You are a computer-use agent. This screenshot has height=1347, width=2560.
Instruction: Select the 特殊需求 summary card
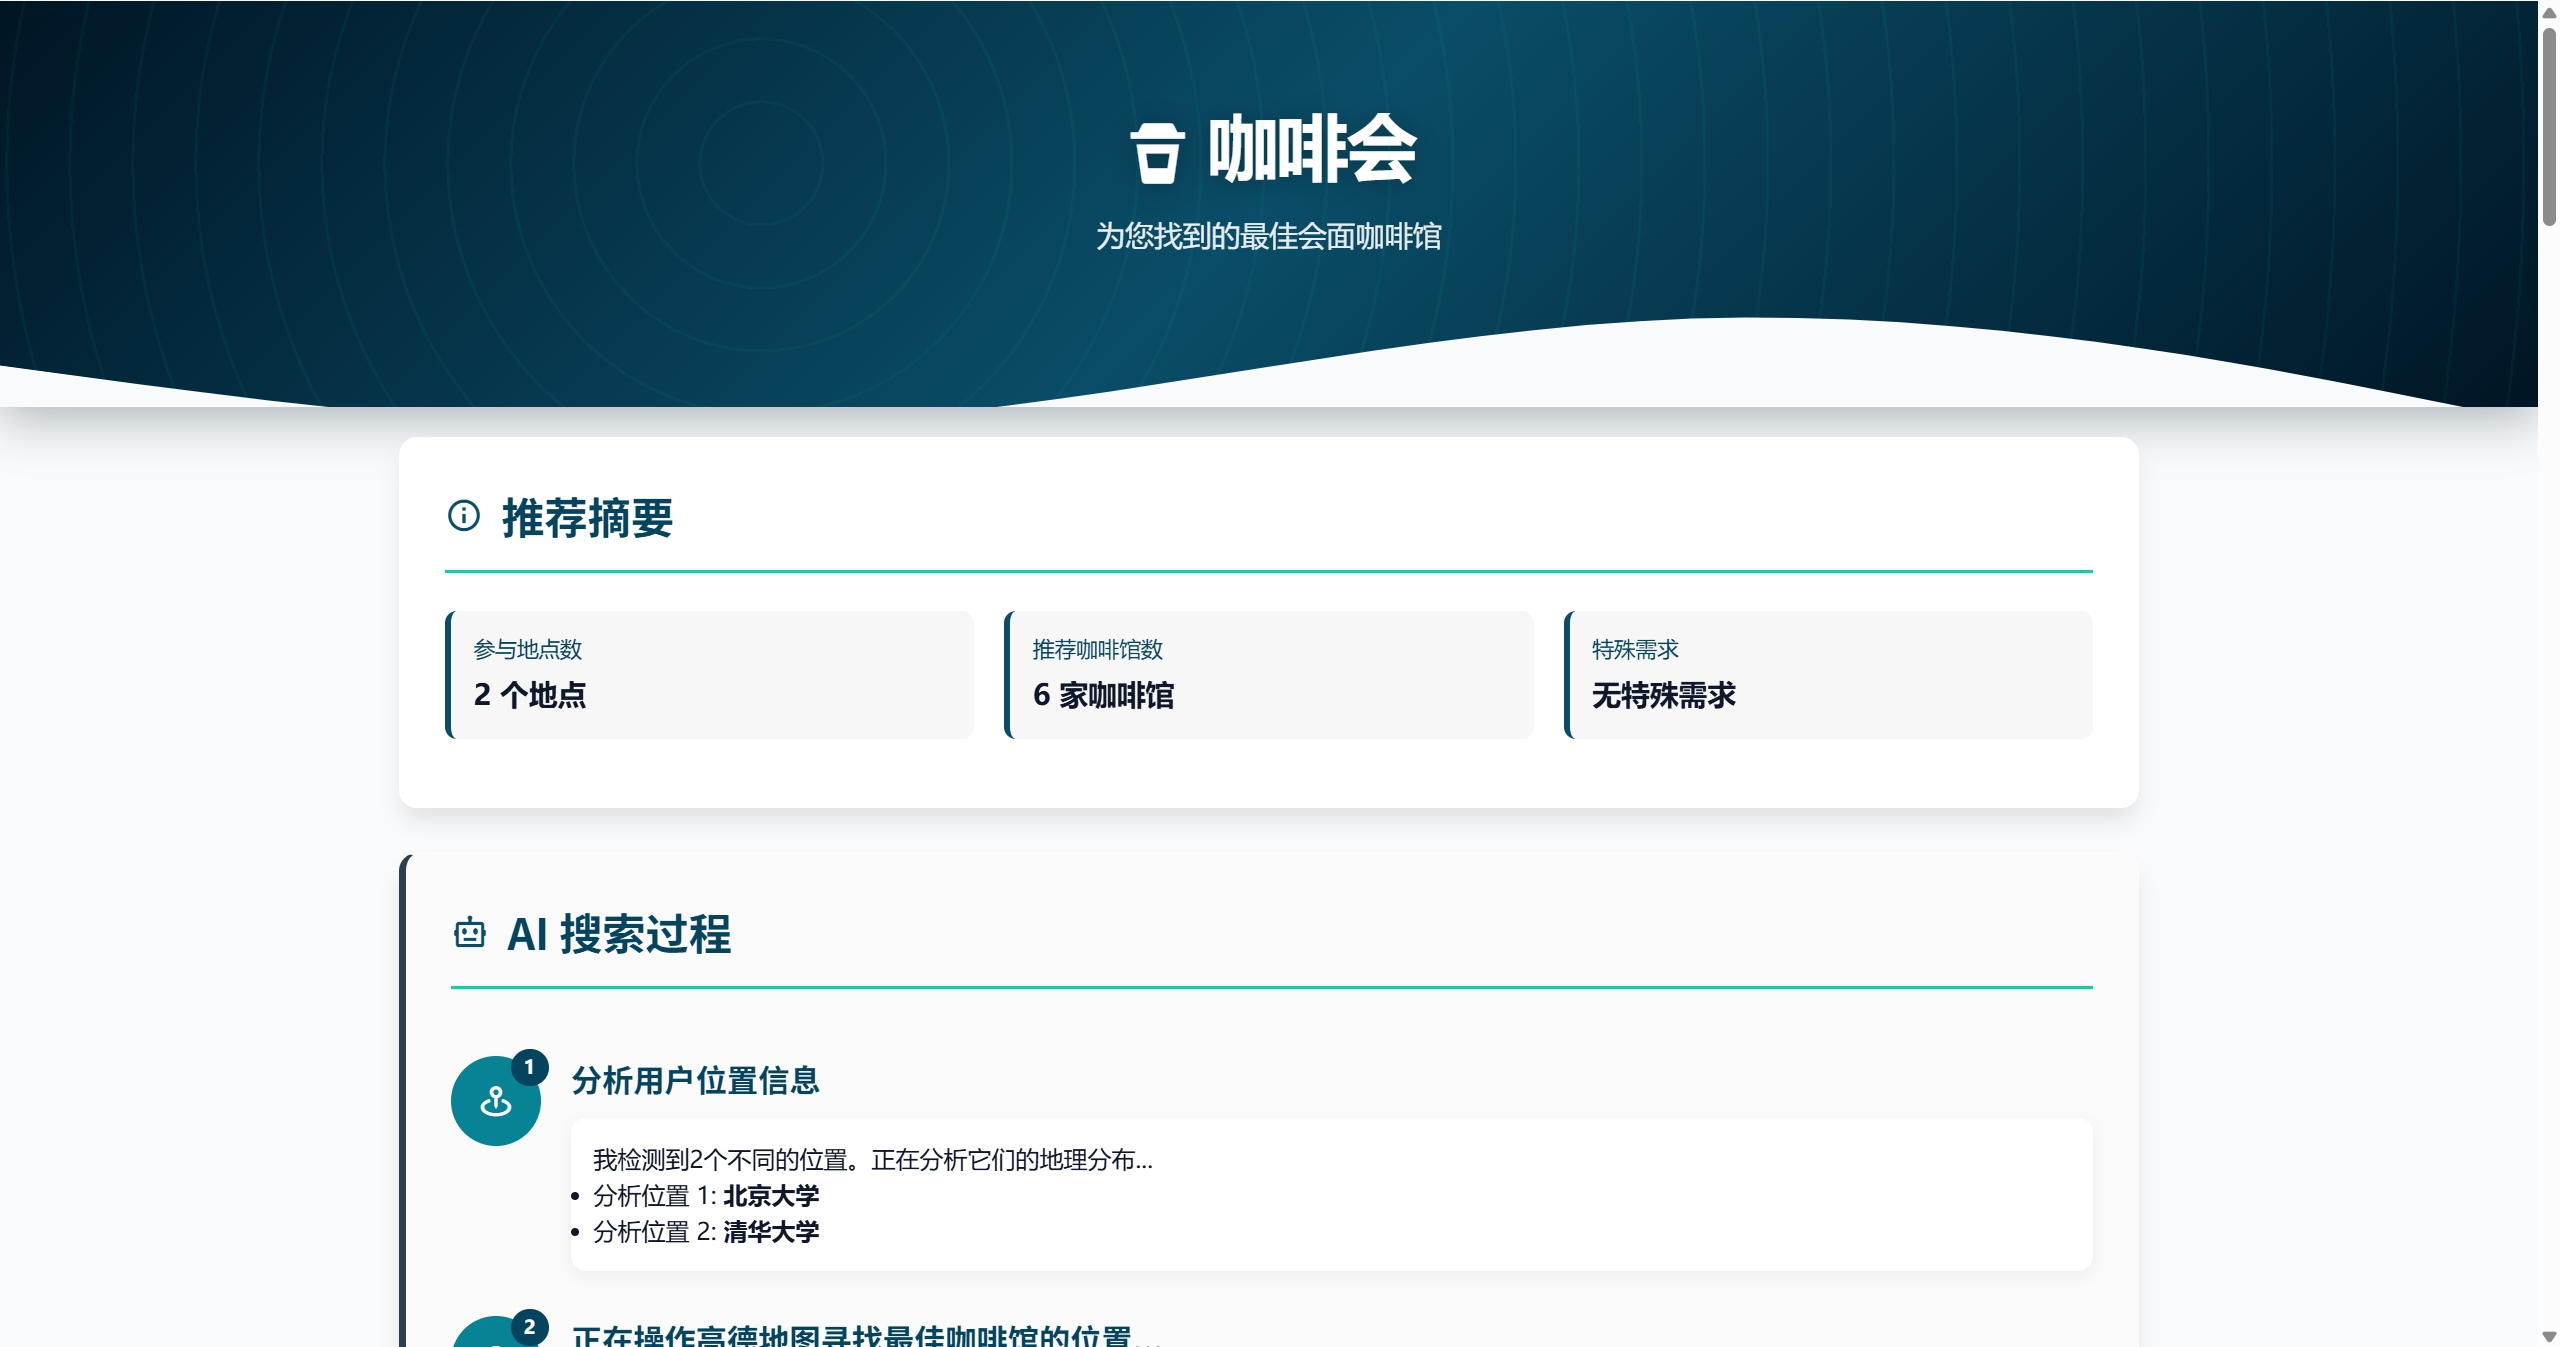[x=1827, y=675]
